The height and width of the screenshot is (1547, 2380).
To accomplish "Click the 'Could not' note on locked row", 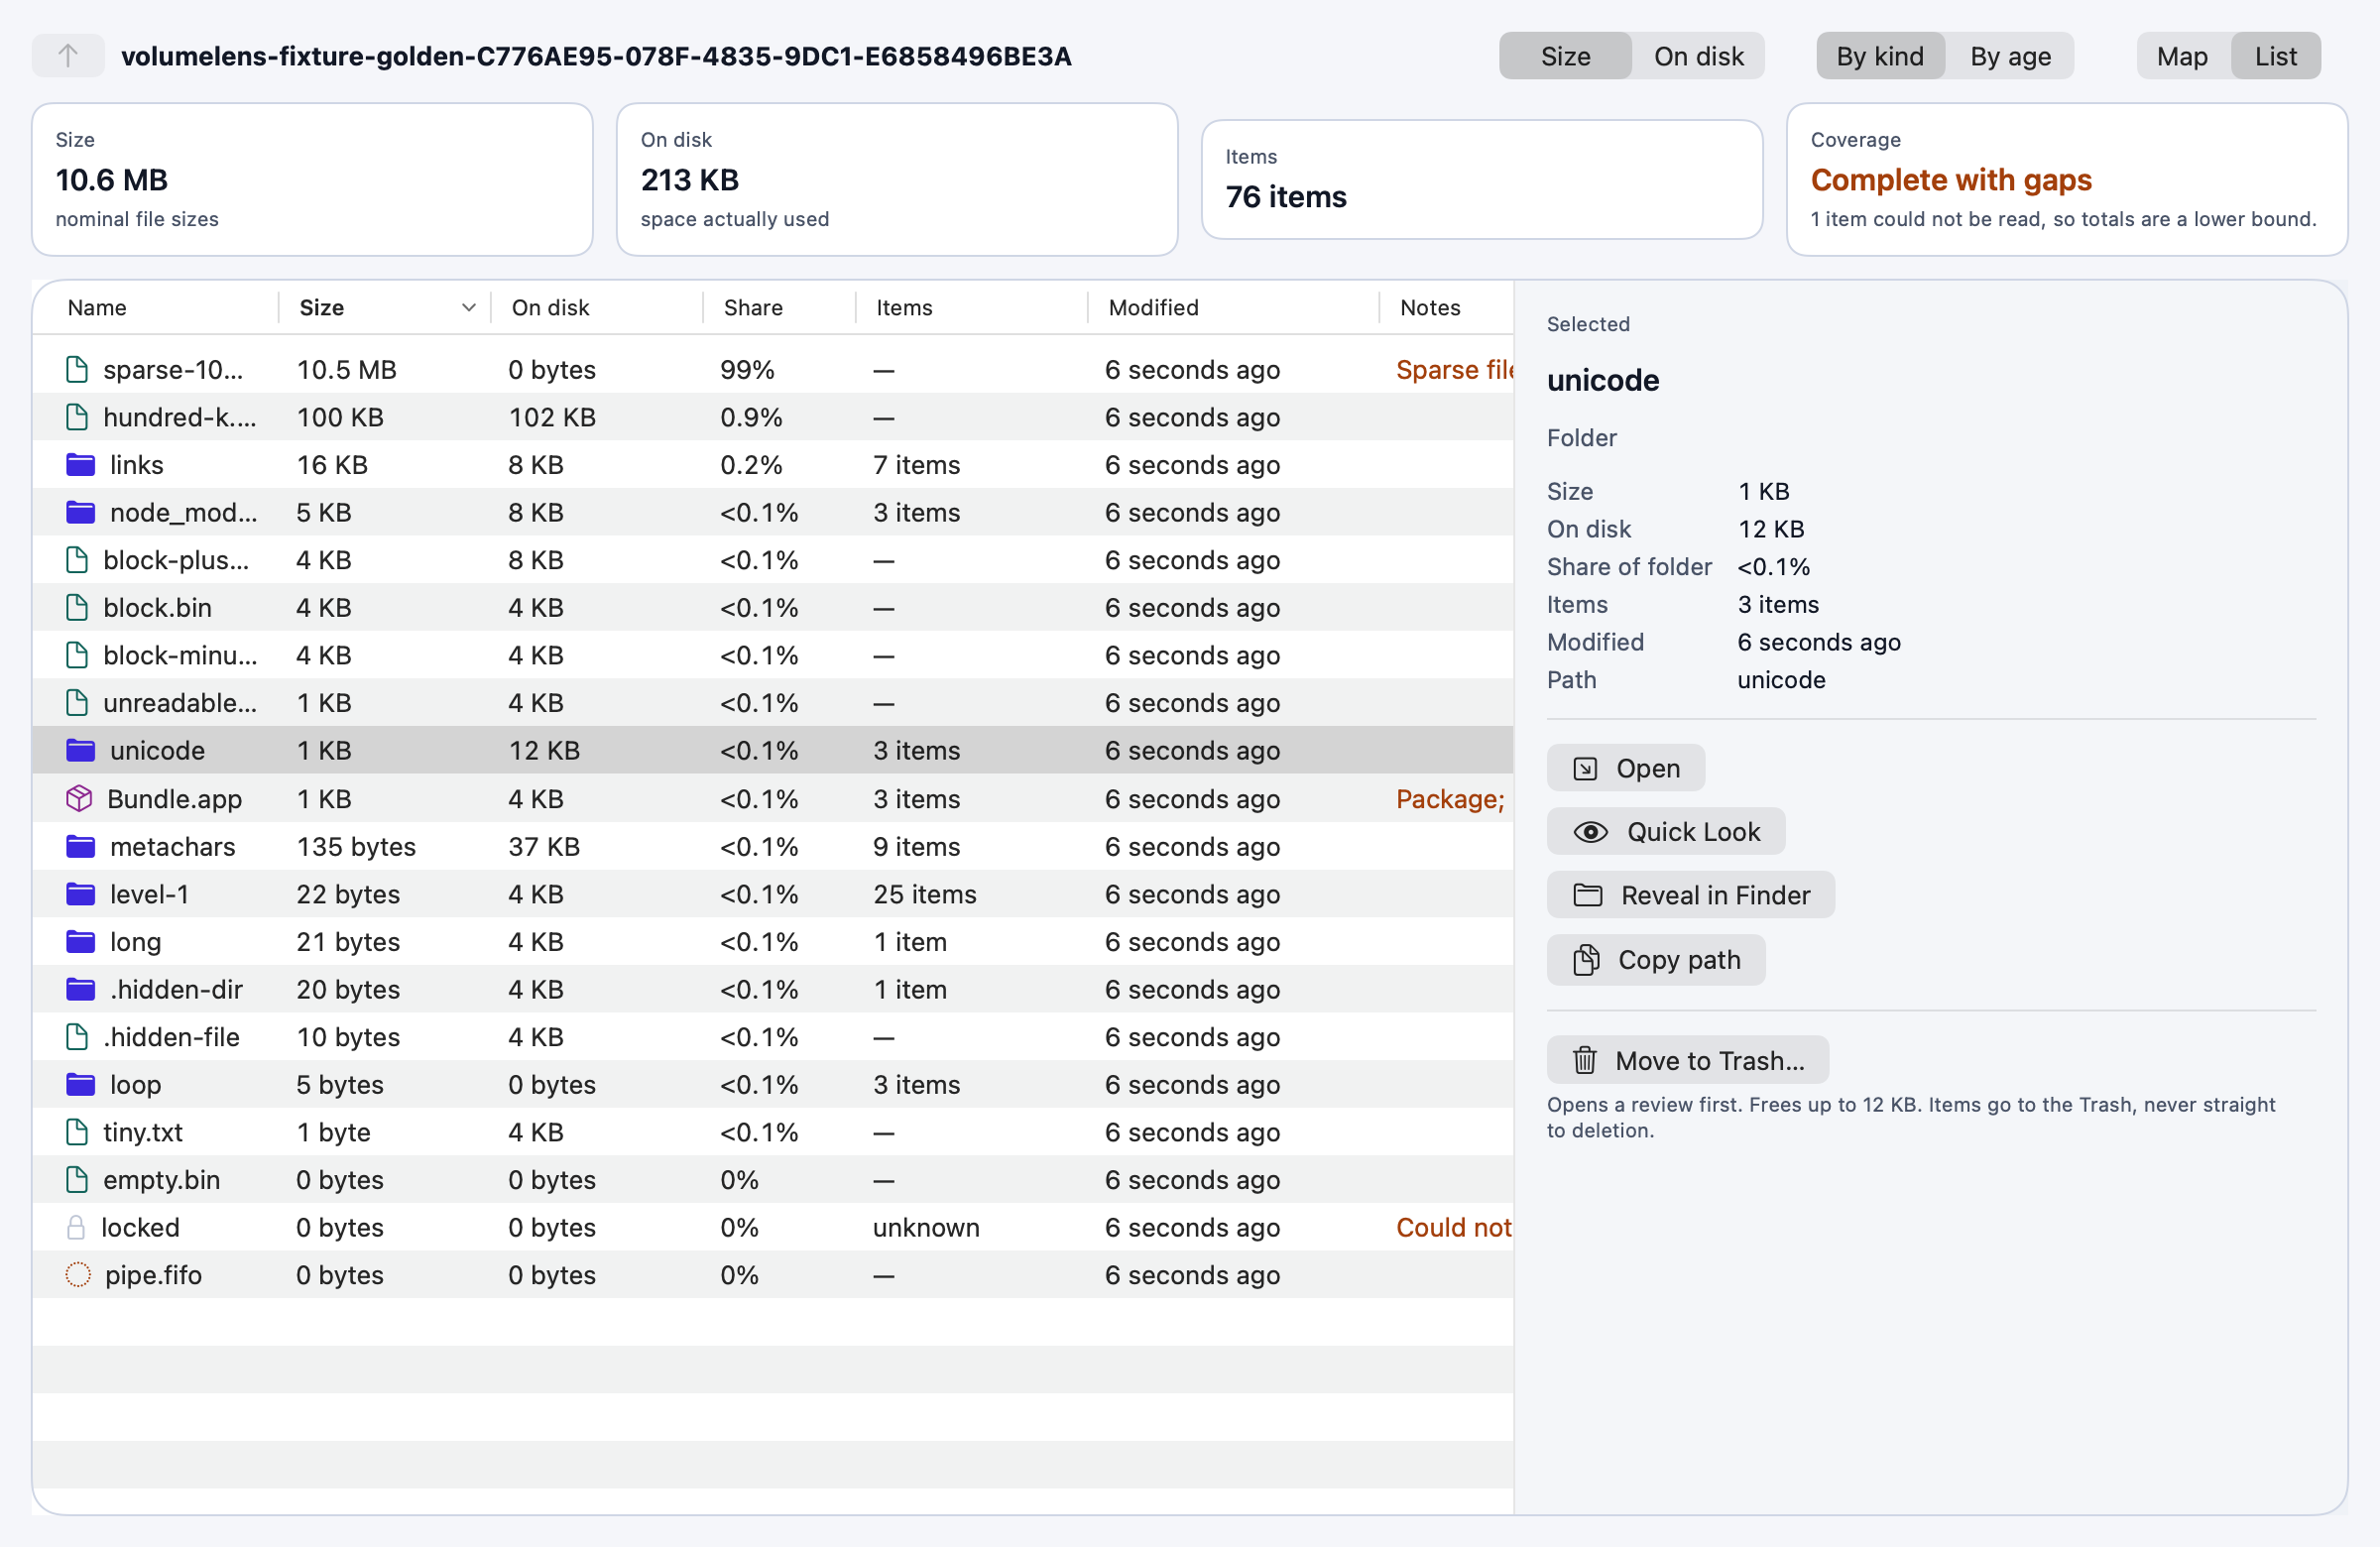I will [1454, 1227].
